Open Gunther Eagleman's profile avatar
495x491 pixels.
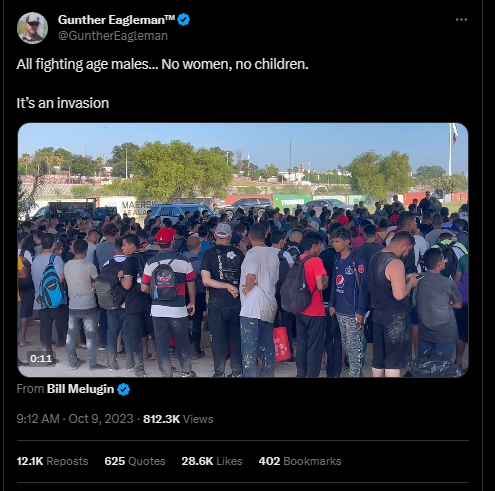[32, 28]
